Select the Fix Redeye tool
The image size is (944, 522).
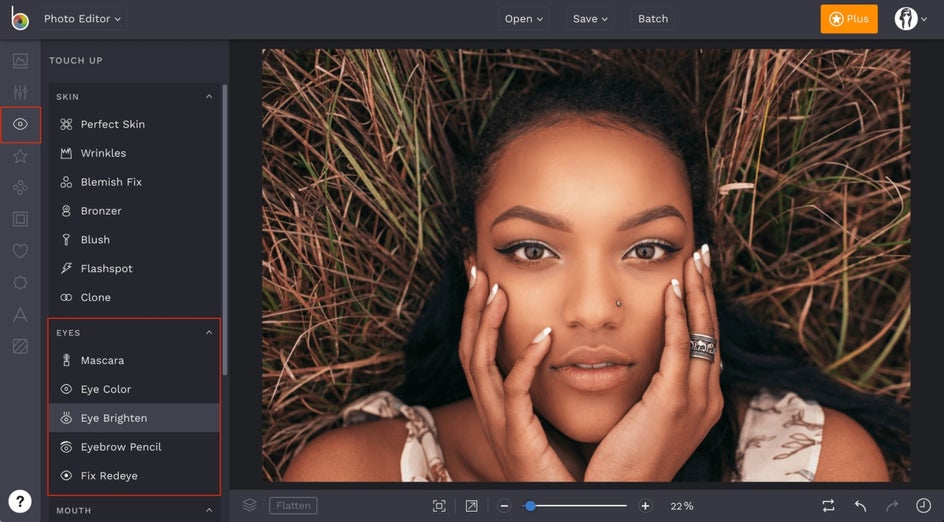pyautogui.click(x=134, y=476)
